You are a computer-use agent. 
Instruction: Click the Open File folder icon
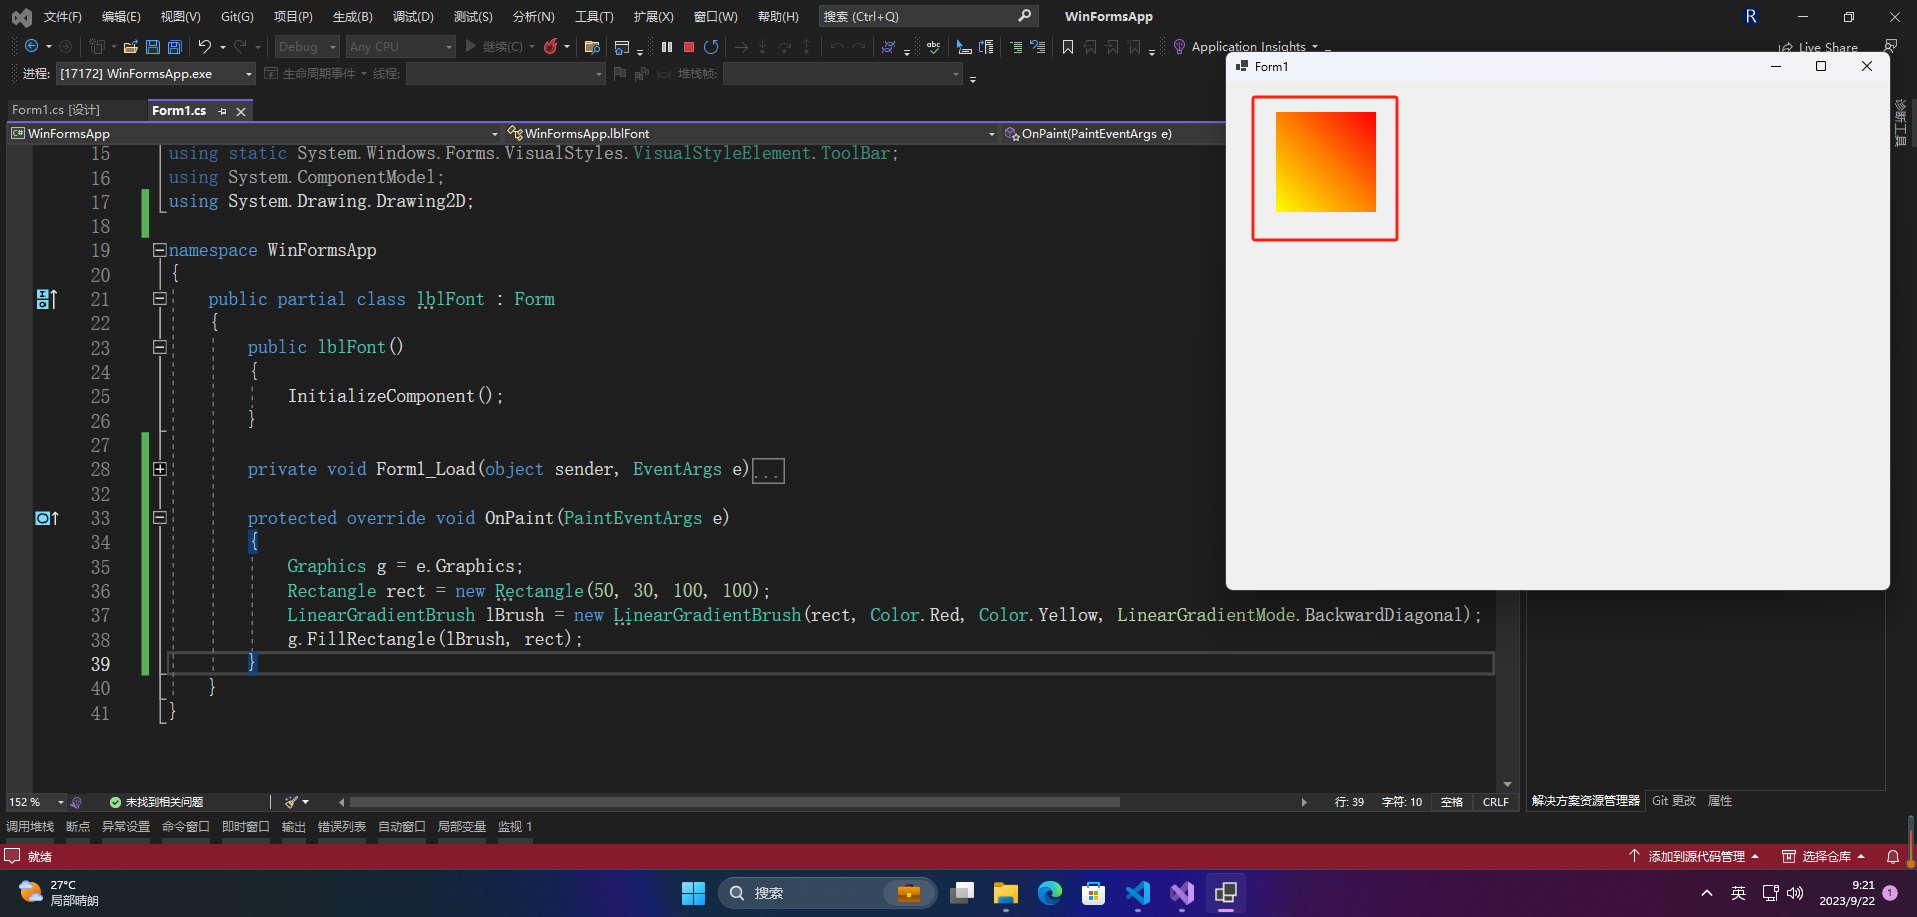(x=131, y=46)
